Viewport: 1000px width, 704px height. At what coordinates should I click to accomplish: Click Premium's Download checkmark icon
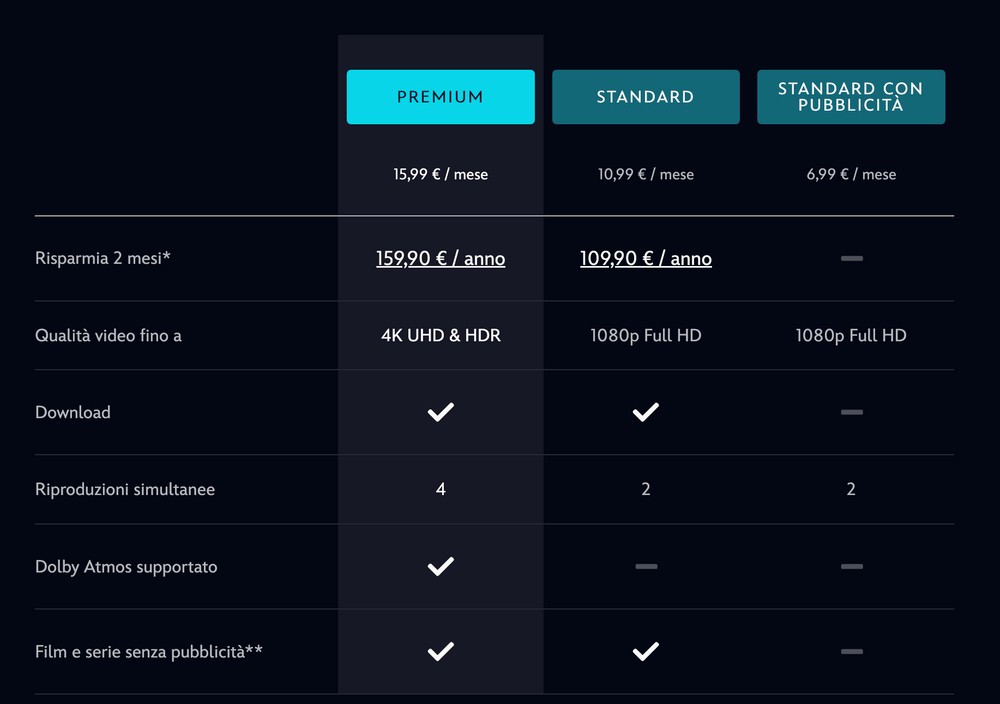[440, 412]
